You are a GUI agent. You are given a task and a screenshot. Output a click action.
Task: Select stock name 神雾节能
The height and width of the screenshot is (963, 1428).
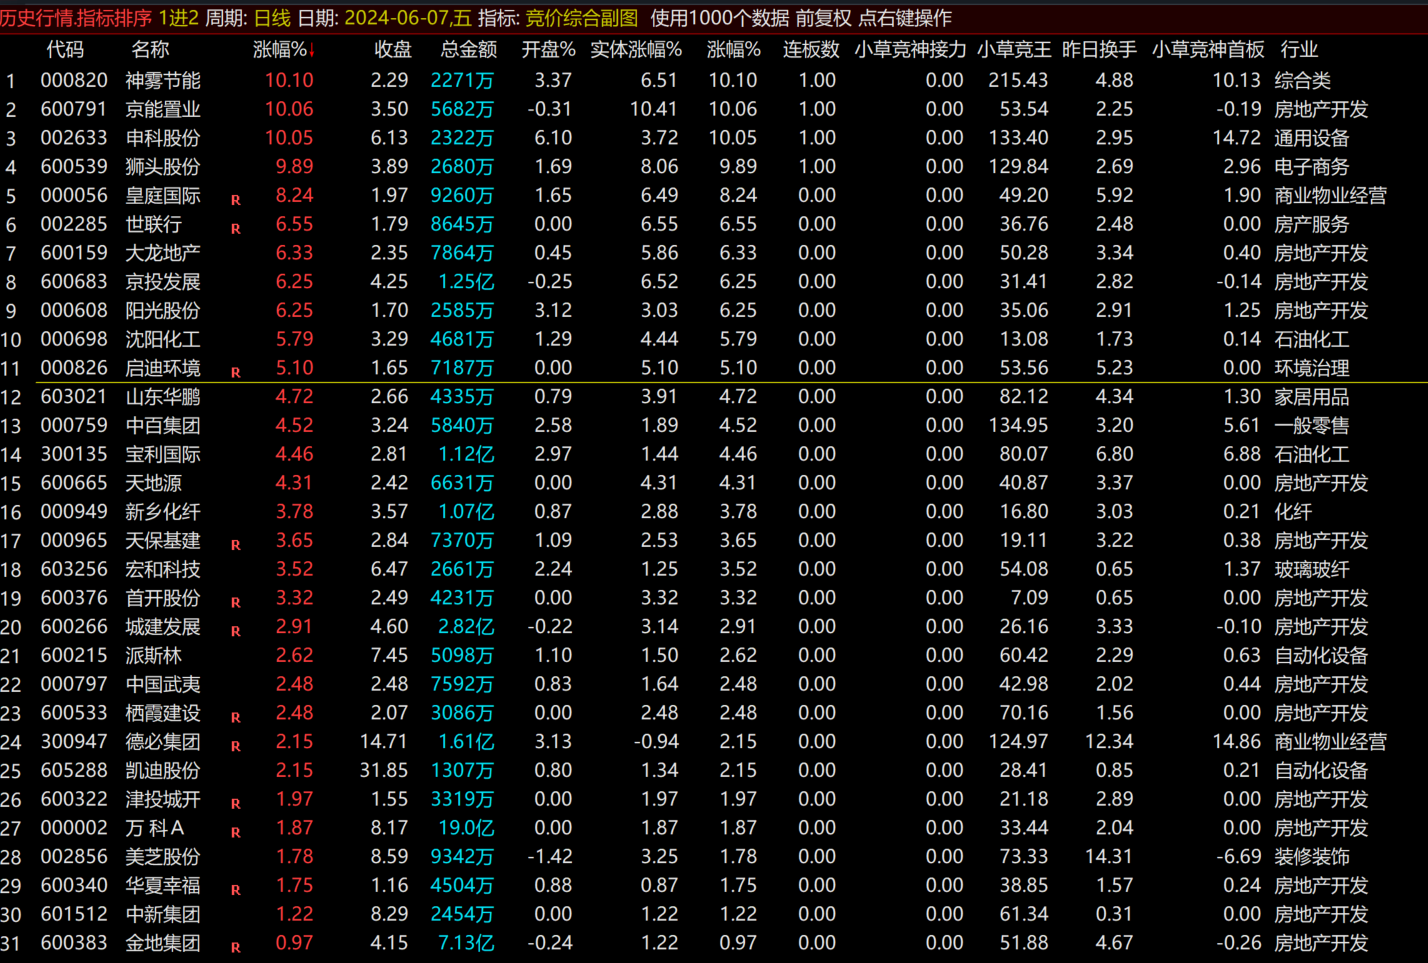(x=163, y=80)
